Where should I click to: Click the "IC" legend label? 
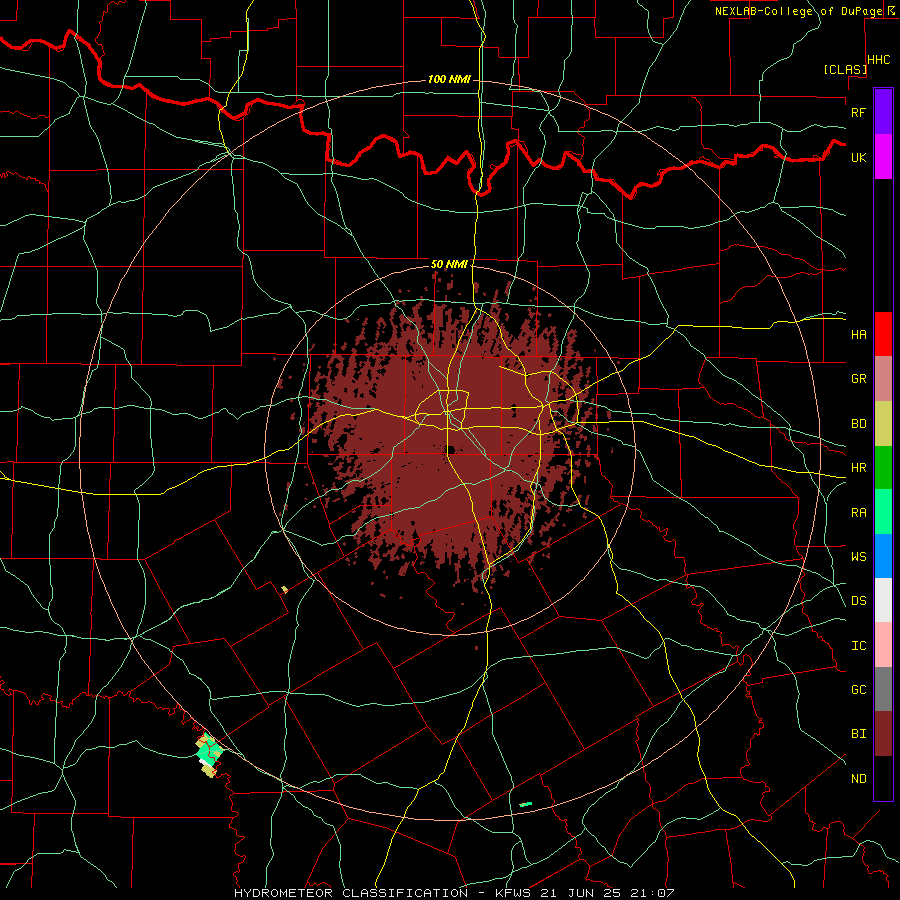coord(858,646)
